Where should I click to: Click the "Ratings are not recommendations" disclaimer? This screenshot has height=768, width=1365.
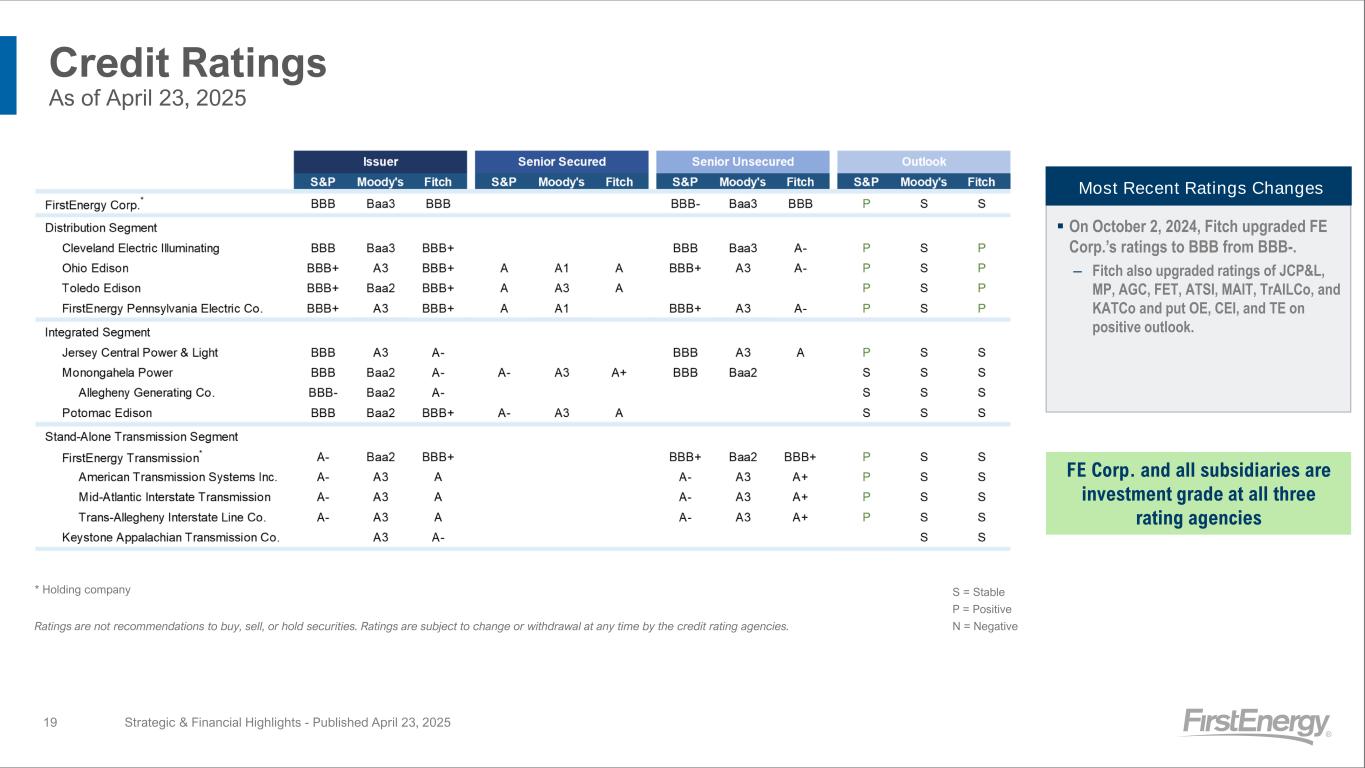click(411, 627)
